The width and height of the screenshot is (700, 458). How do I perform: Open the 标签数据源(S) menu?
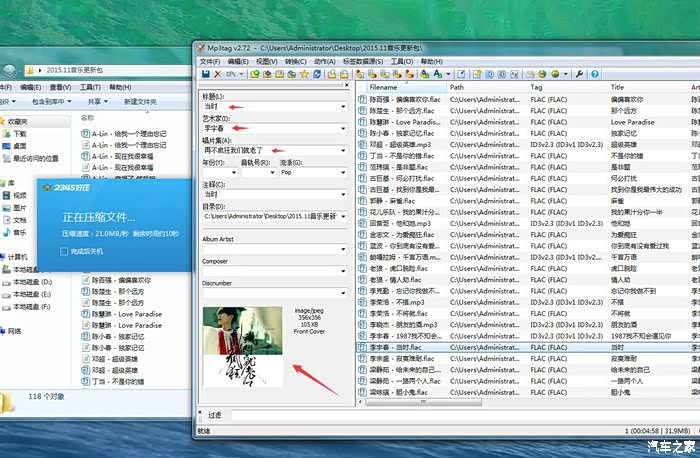pyautogui.click(x=361, y=61)
